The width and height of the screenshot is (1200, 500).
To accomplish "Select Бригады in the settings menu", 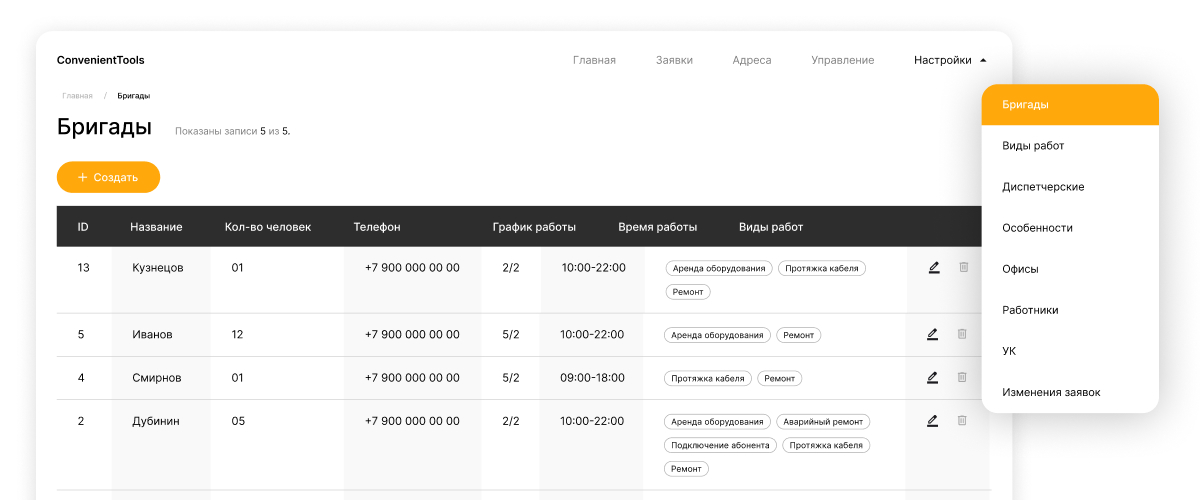I will [x=1070, y=104].
